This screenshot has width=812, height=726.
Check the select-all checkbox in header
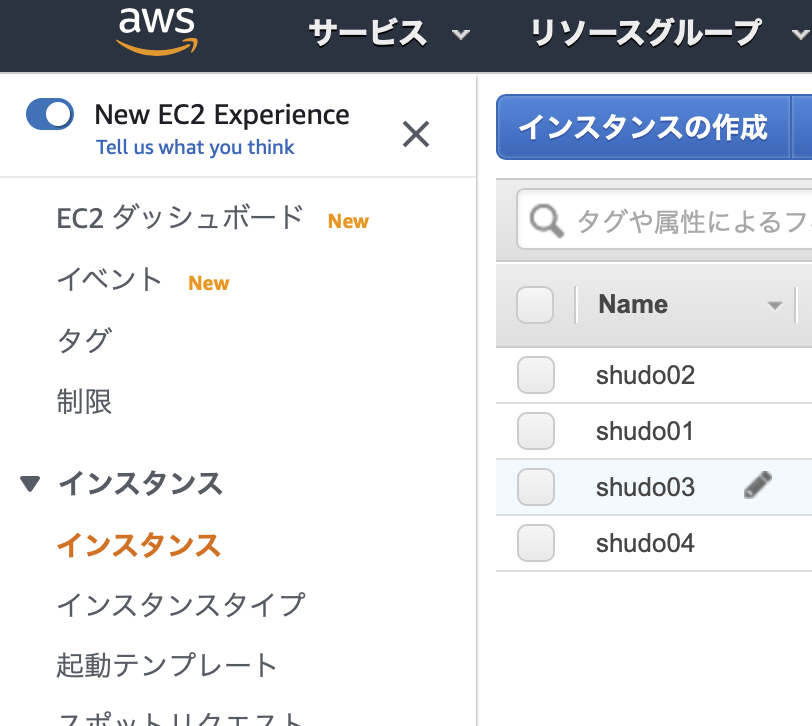(535, 305)
